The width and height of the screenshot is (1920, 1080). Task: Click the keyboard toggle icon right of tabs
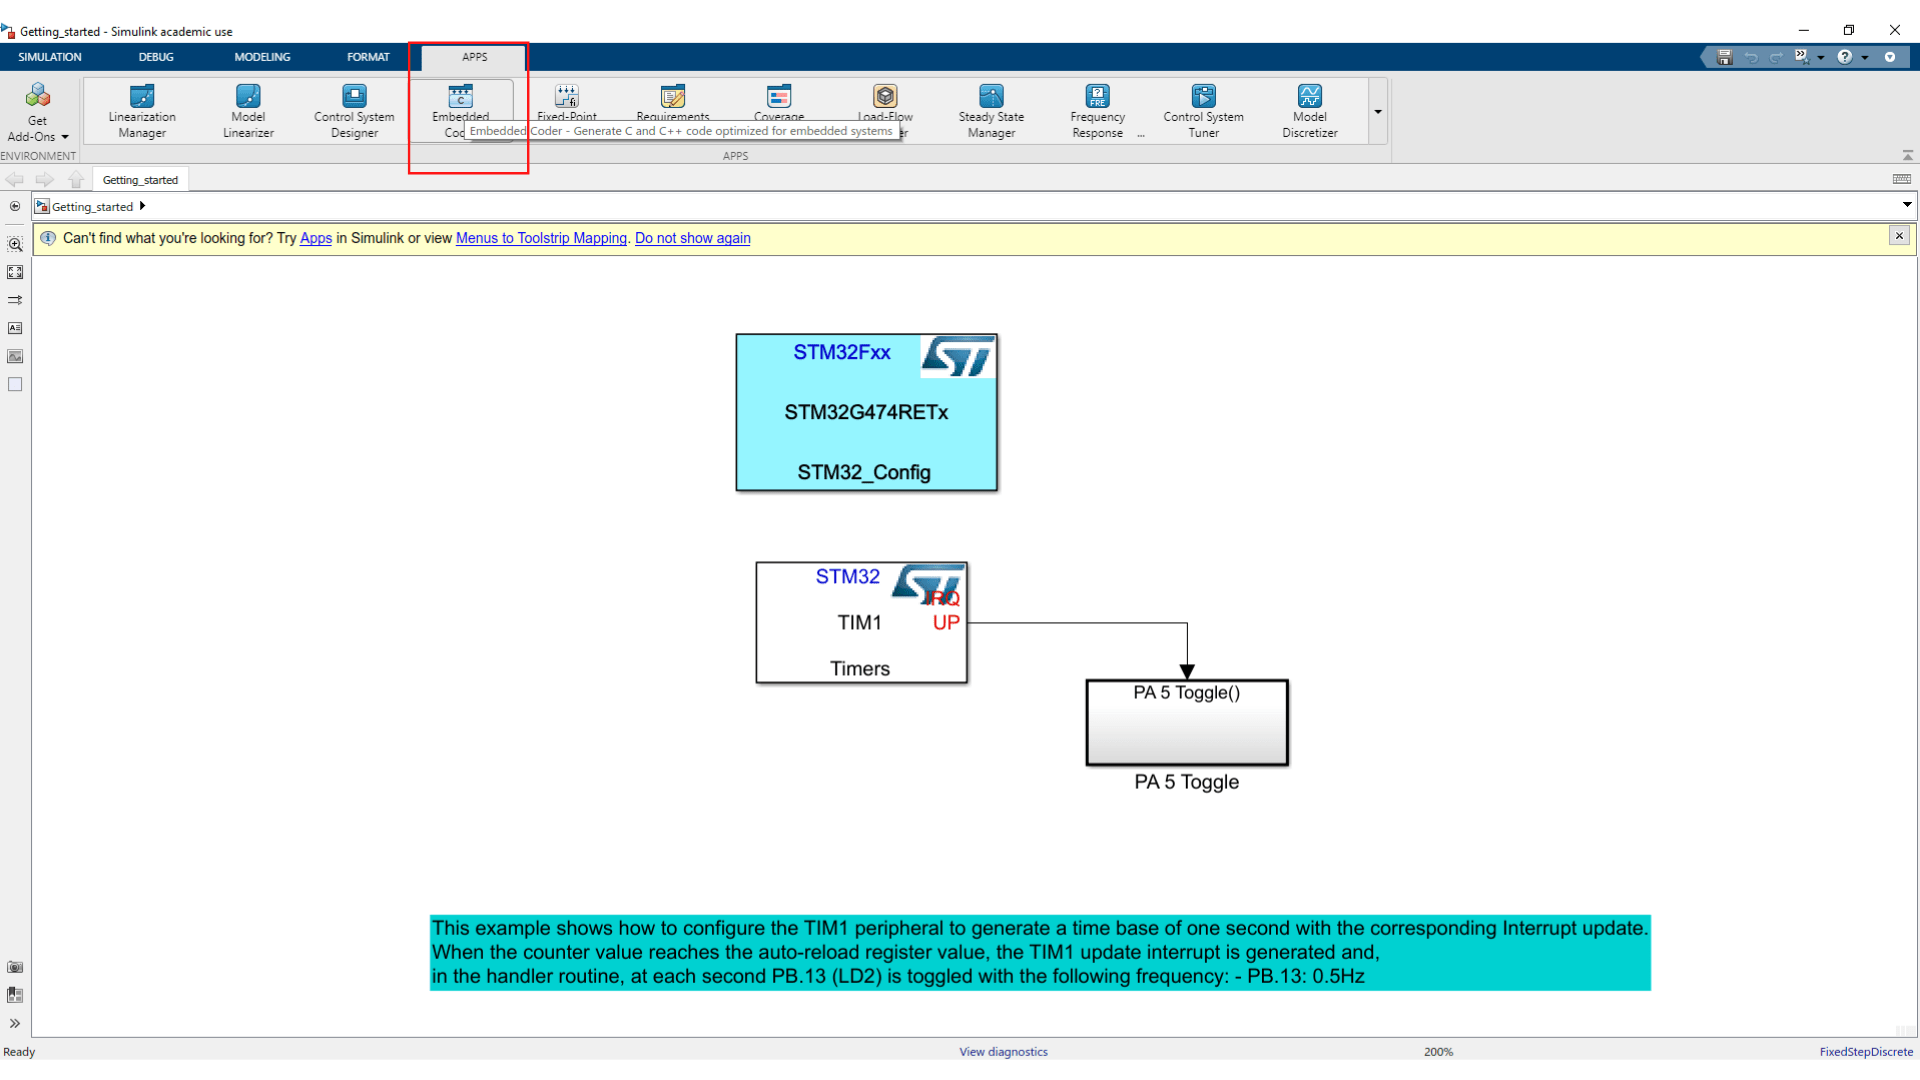coord(1902,179)
